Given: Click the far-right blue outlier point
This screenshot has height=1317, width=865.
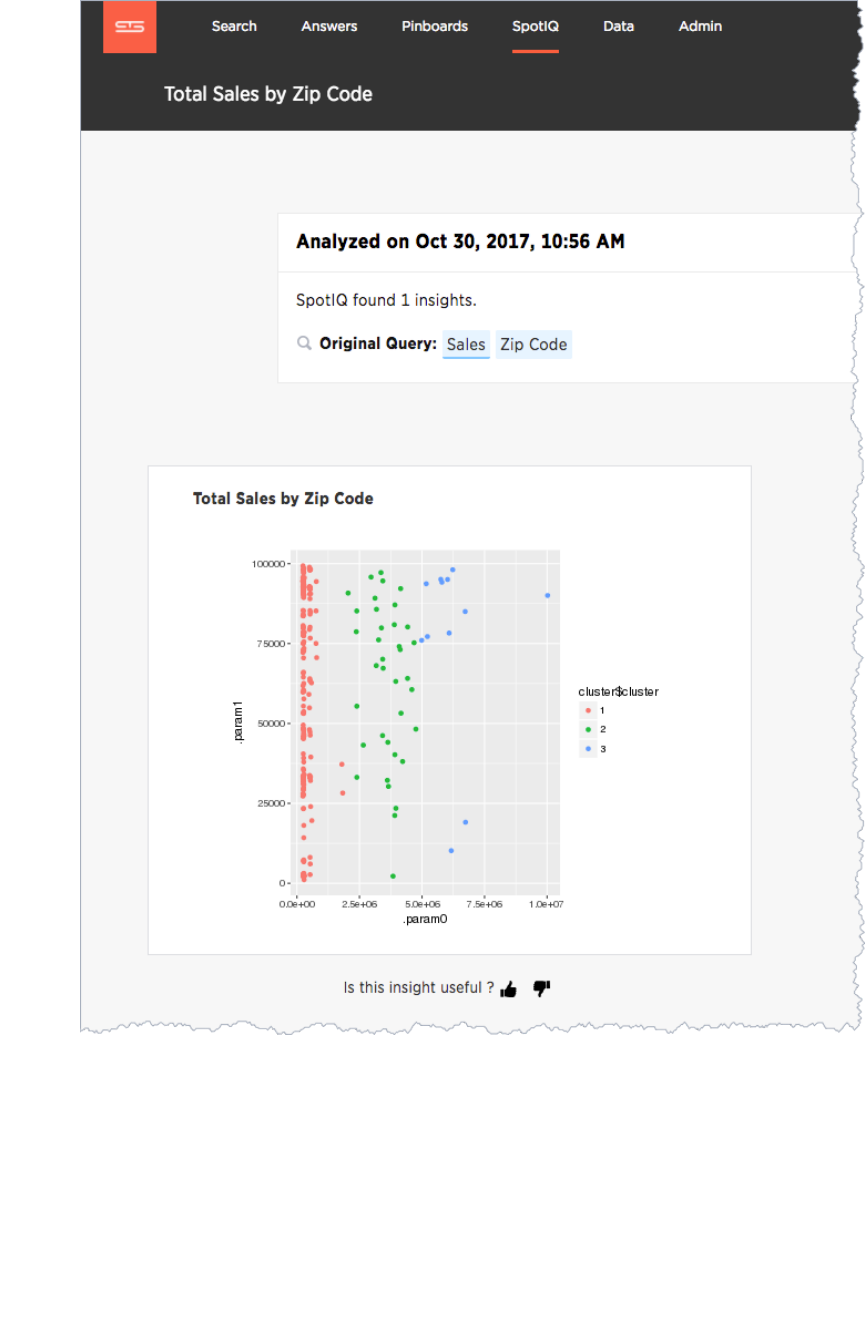Looking at the screenshot, I should [x=548, y=595].
